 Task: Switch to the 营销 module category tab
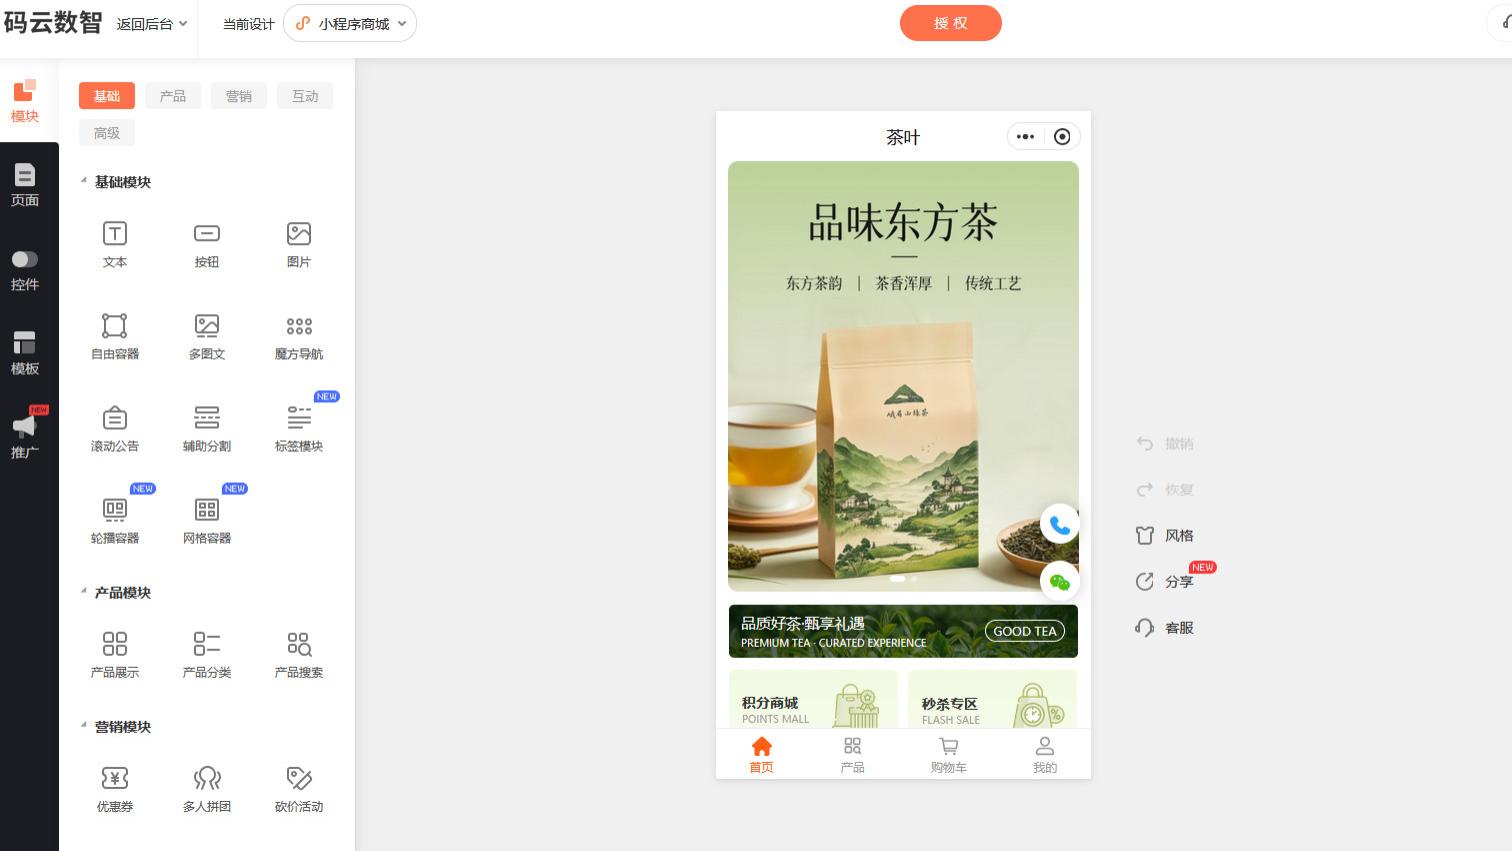[239, 95]
